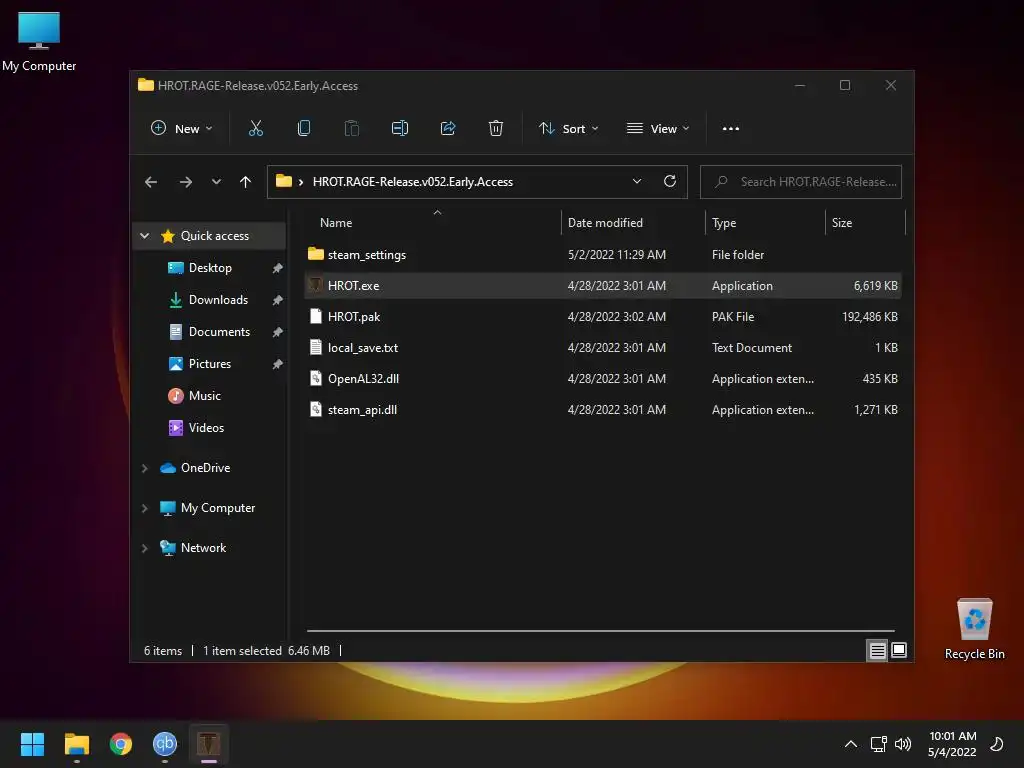Launch Google Chrome from taskbar

pos(121,744)
